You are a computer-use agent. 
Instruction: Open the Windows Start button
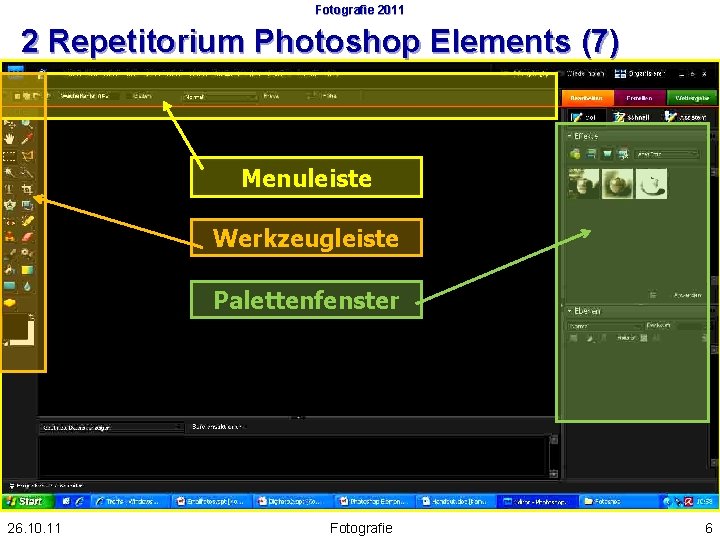pos(28,501)
